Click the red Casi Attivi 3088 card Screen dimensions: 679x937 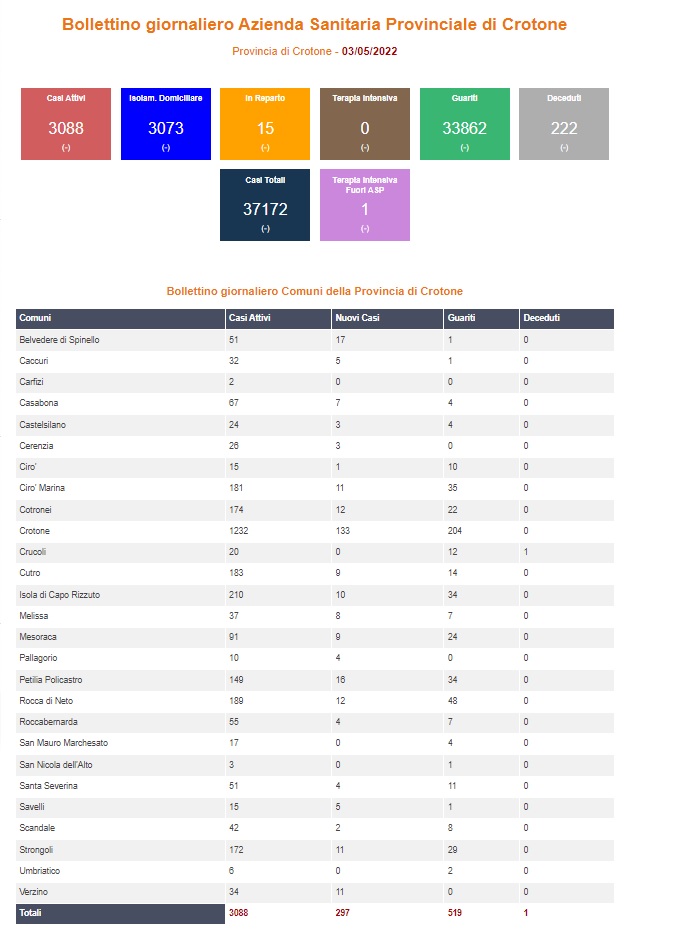66,124
